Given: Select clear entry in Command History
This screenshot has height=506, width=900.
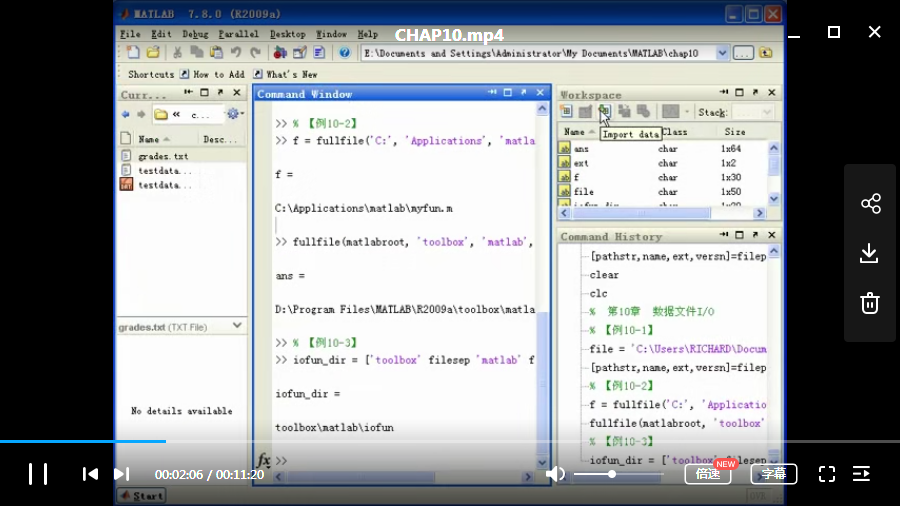Looking at the screenshot, I should click(x=604, y=275).
